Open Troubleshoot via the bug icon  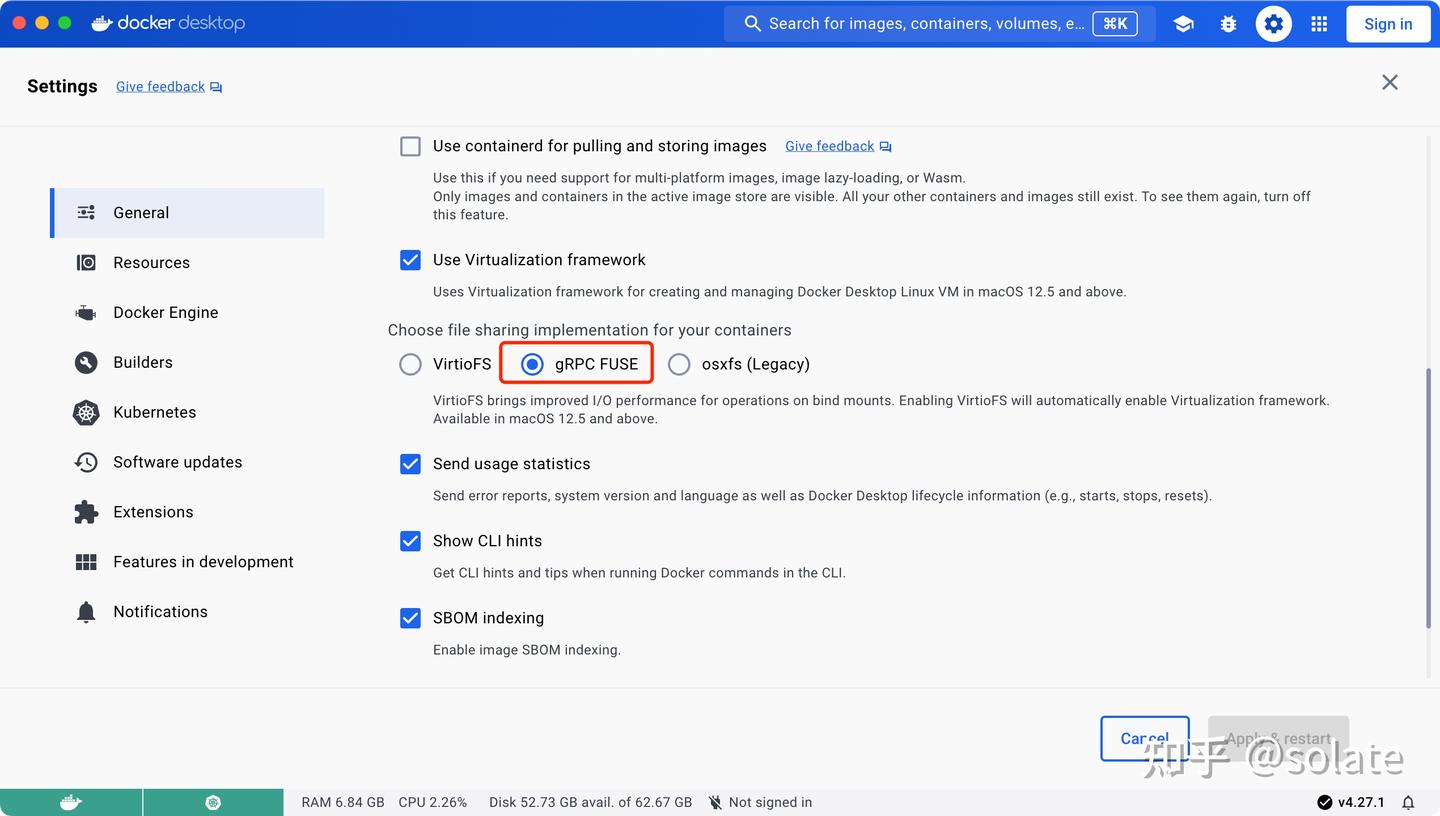tap(1228, 23)
